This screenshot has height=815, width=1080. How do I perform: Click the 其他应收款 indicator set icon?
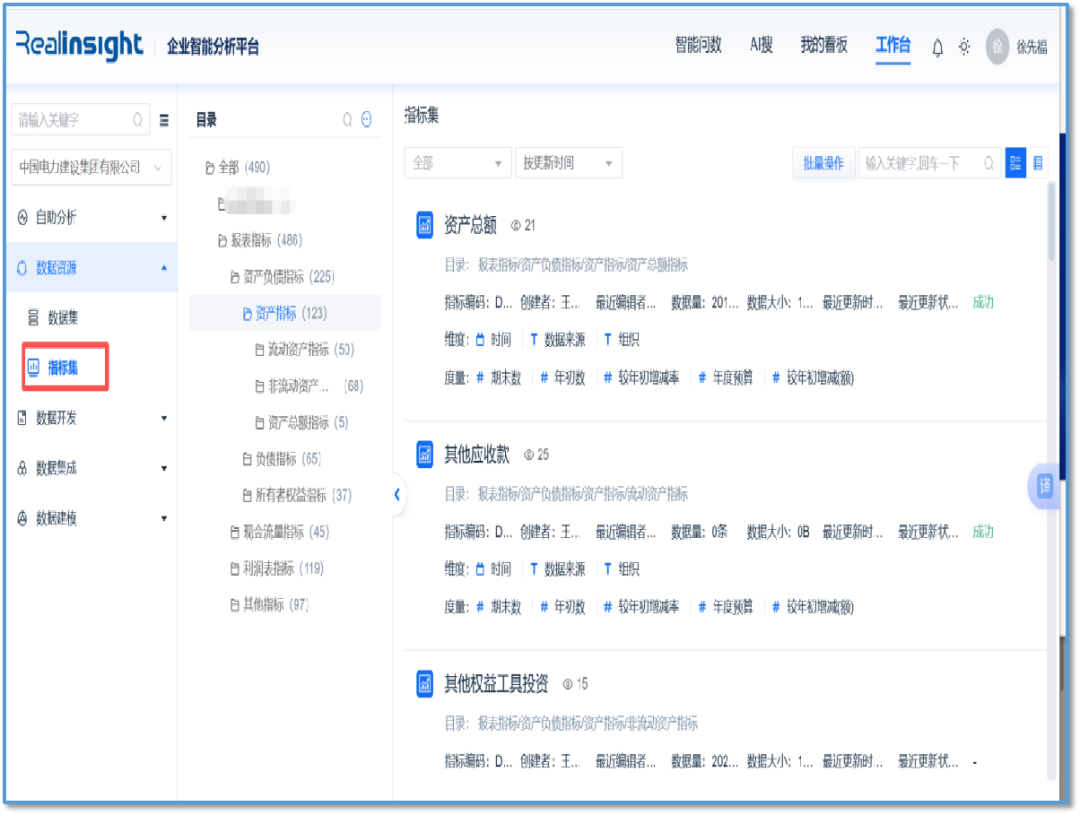[424, 455]
